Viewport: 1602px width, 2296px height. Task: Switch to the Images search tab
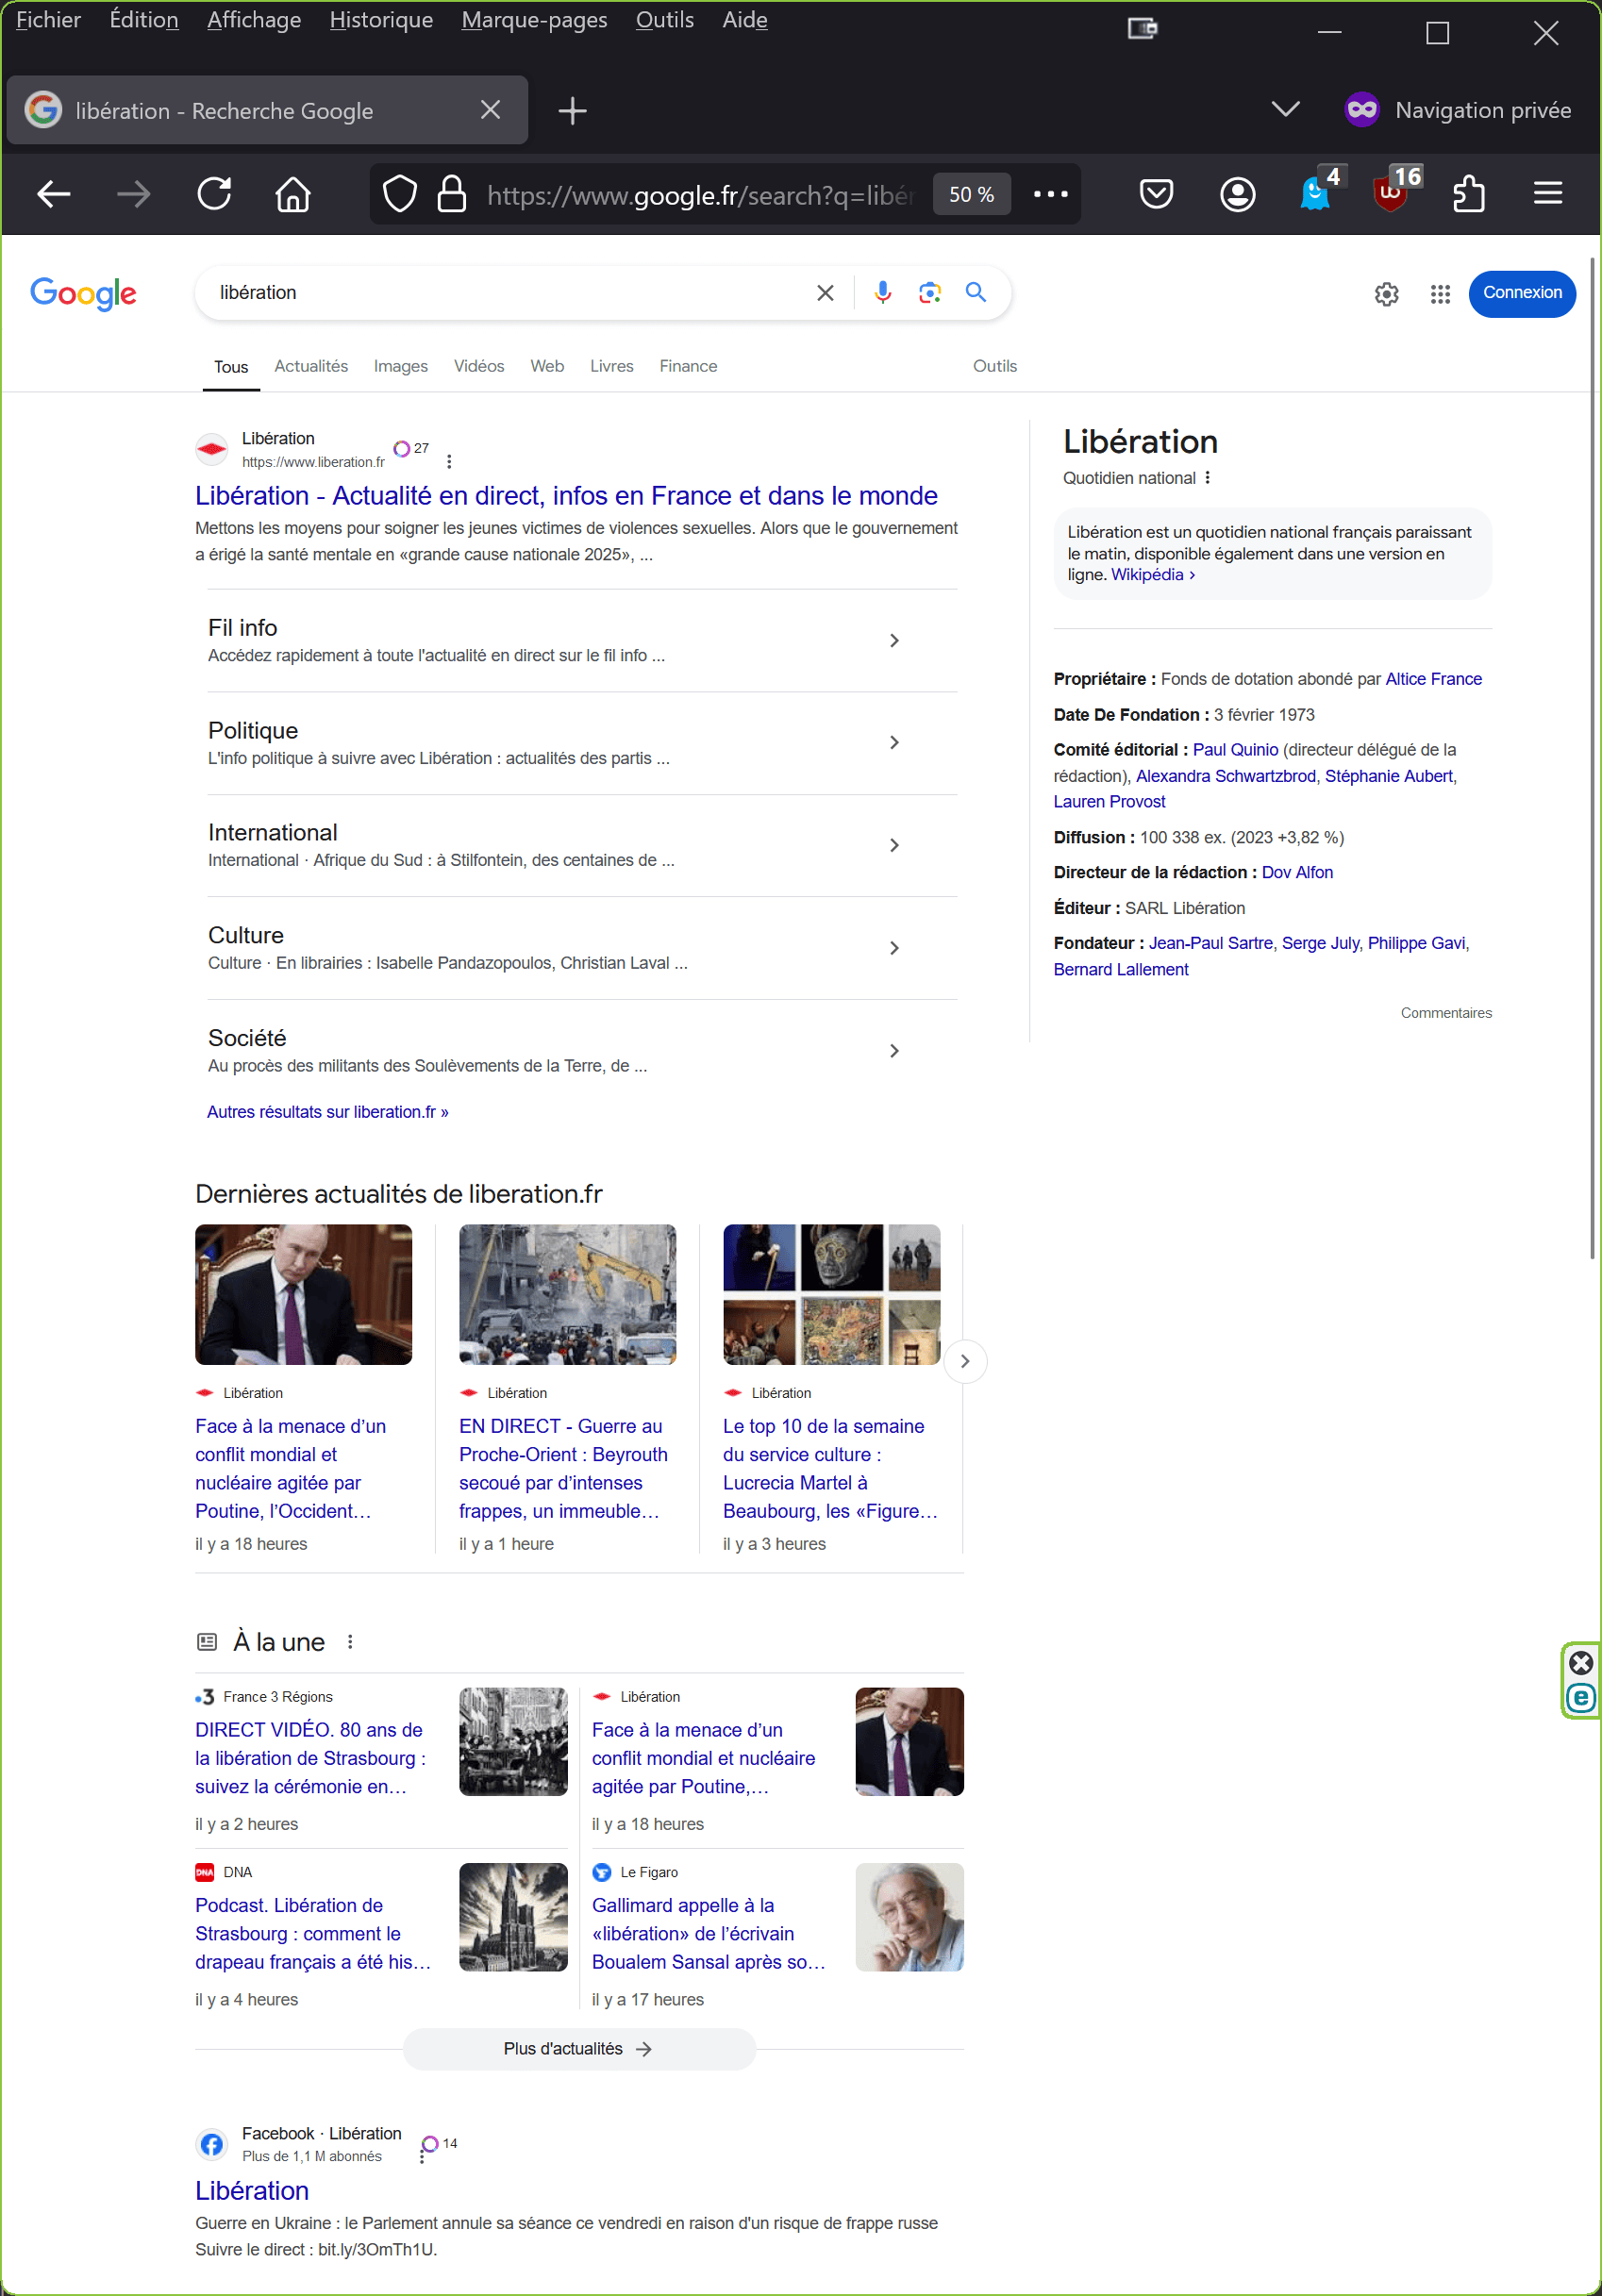click(x=400, y=366)
